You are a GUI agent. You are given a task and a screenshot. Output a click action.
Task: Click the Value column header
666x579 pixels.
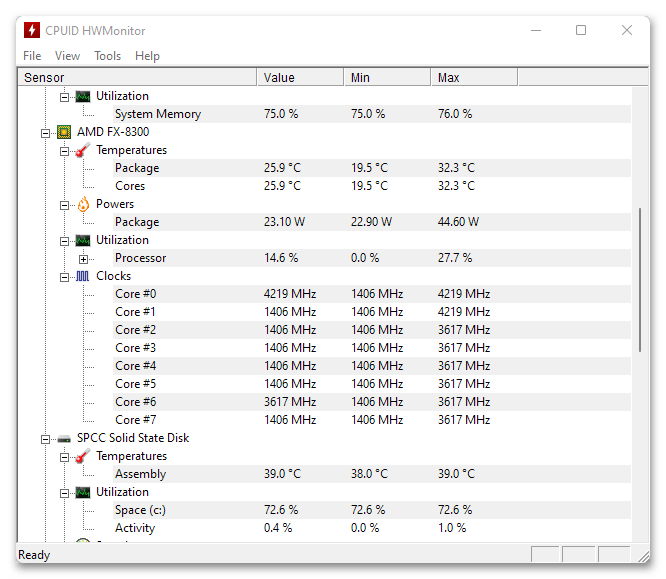pyautogui.click(x=300, y=77)
